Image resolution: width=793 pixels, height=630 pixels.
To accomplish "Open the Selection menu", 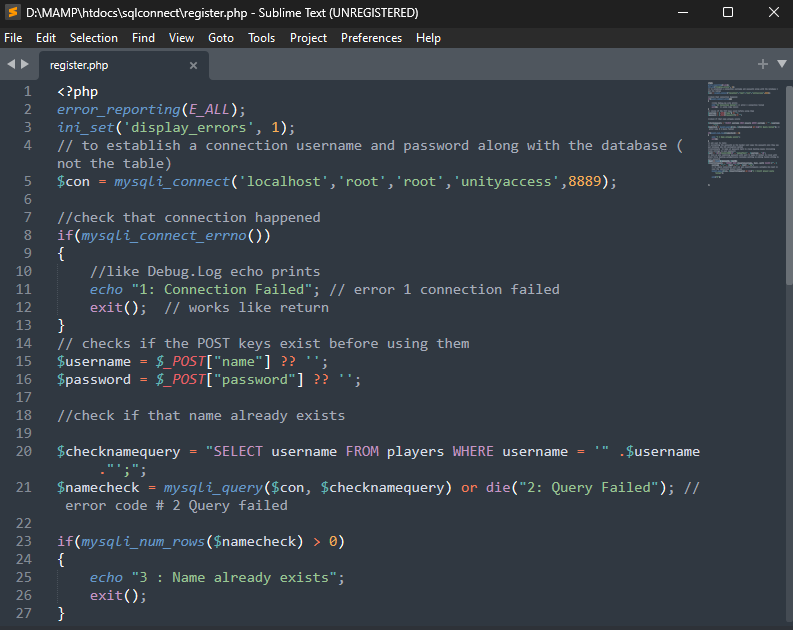I will pos(94,38).
